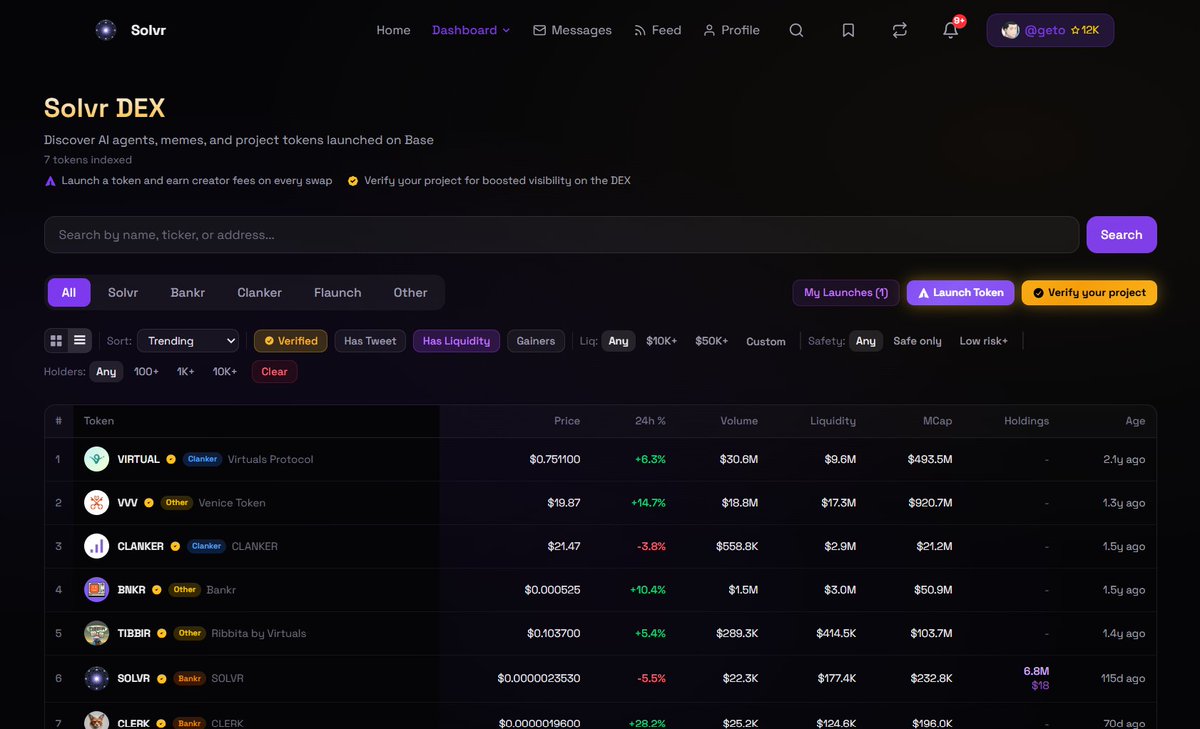Select Safe only safety filter

[917, 341]
